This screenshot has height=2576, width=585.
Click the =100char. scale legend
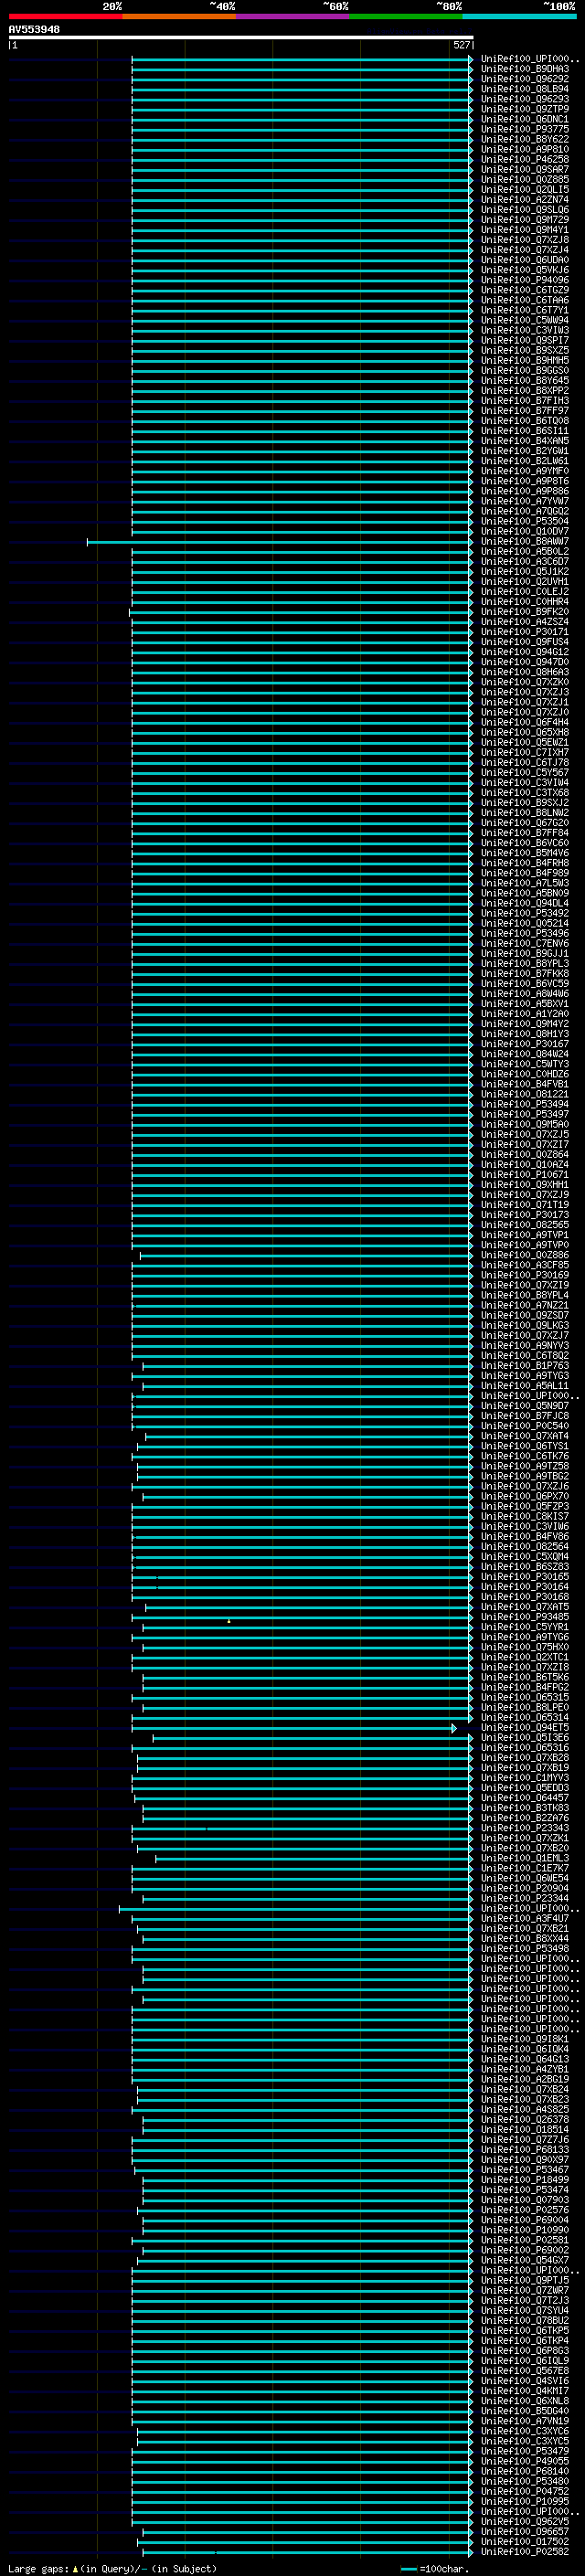click(x=434, y=2569)
